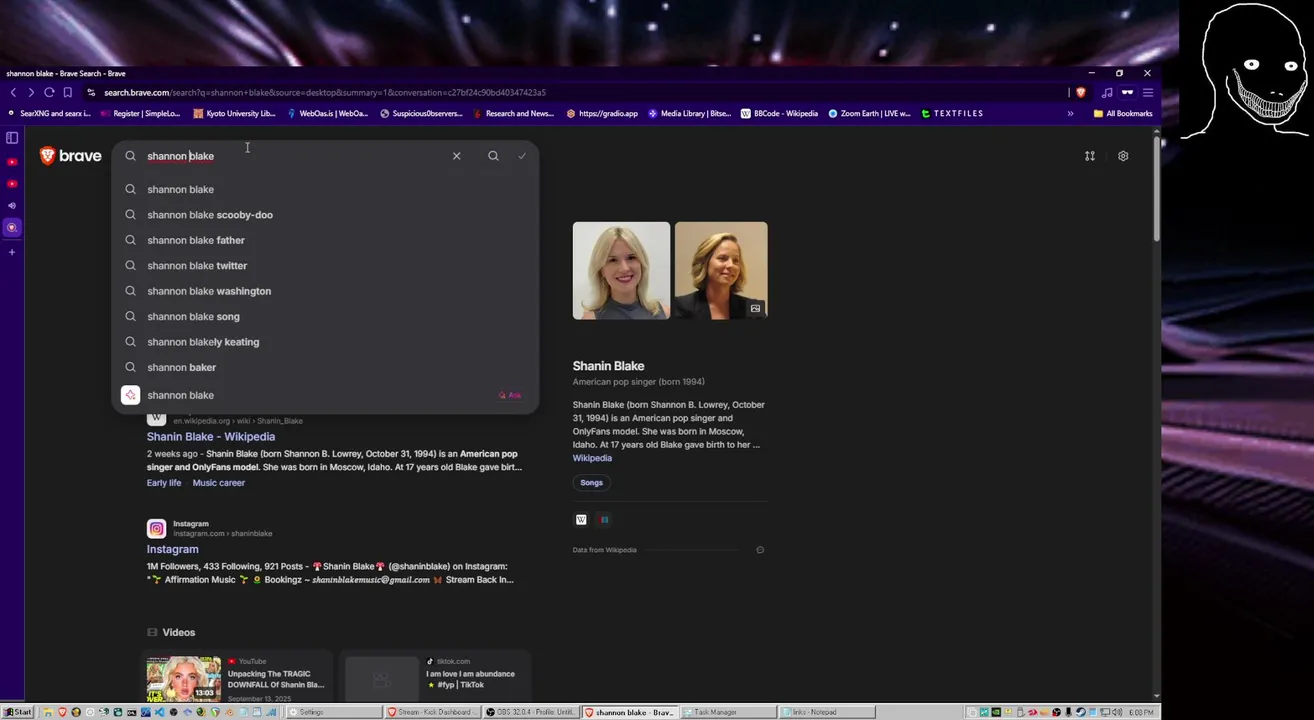The height and width of the screenshot is (720, 1314).
Task: Click the Windows Start button
Action: (18, 712)
